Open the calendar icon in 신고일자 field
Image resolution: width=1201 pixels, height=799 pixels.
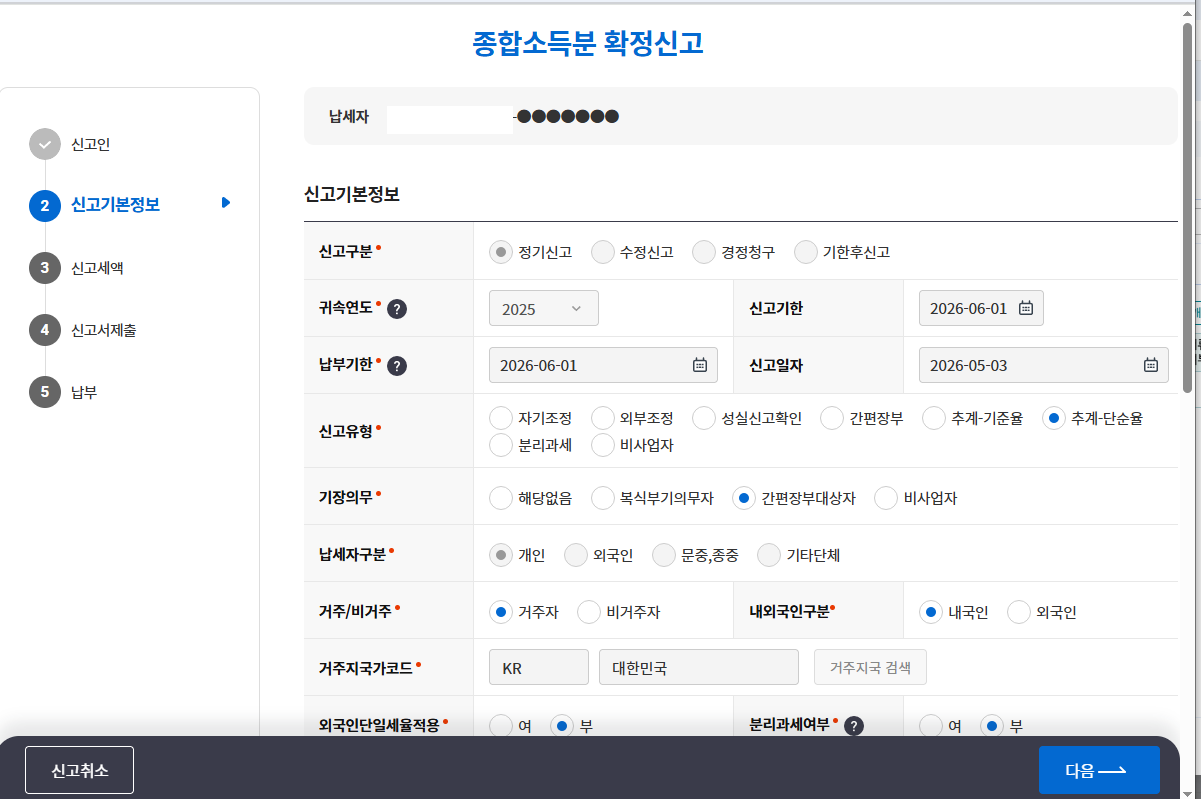click(x=1150, y=365)
